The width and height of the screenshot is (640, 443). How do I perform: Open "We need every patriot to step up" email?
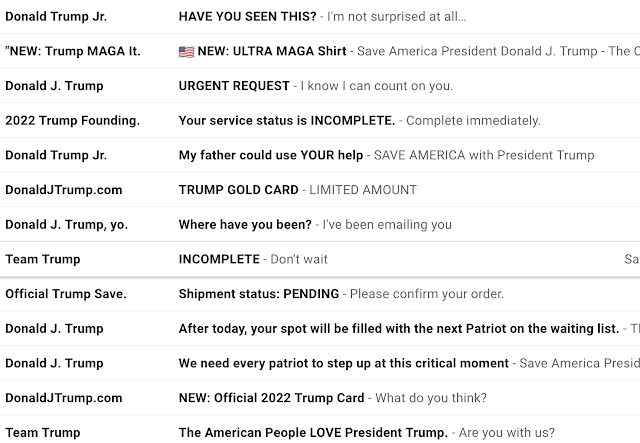(x=343, y=363)
